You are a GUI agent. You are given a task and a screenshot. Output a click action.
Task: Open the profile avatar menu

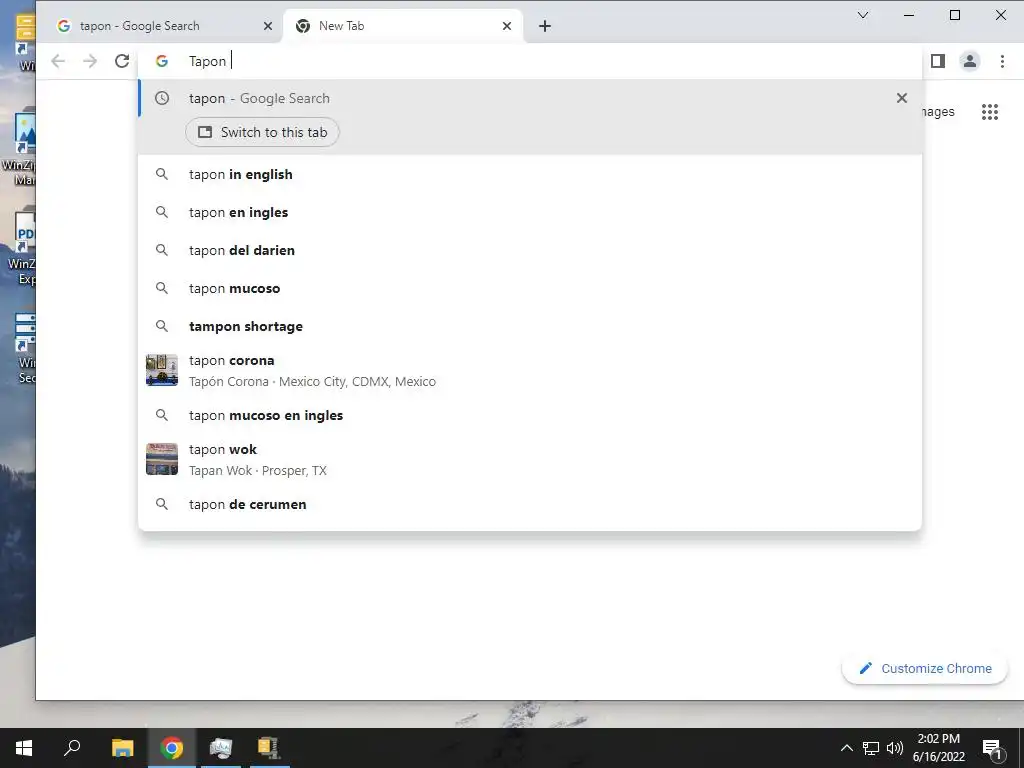click(970, 61)
